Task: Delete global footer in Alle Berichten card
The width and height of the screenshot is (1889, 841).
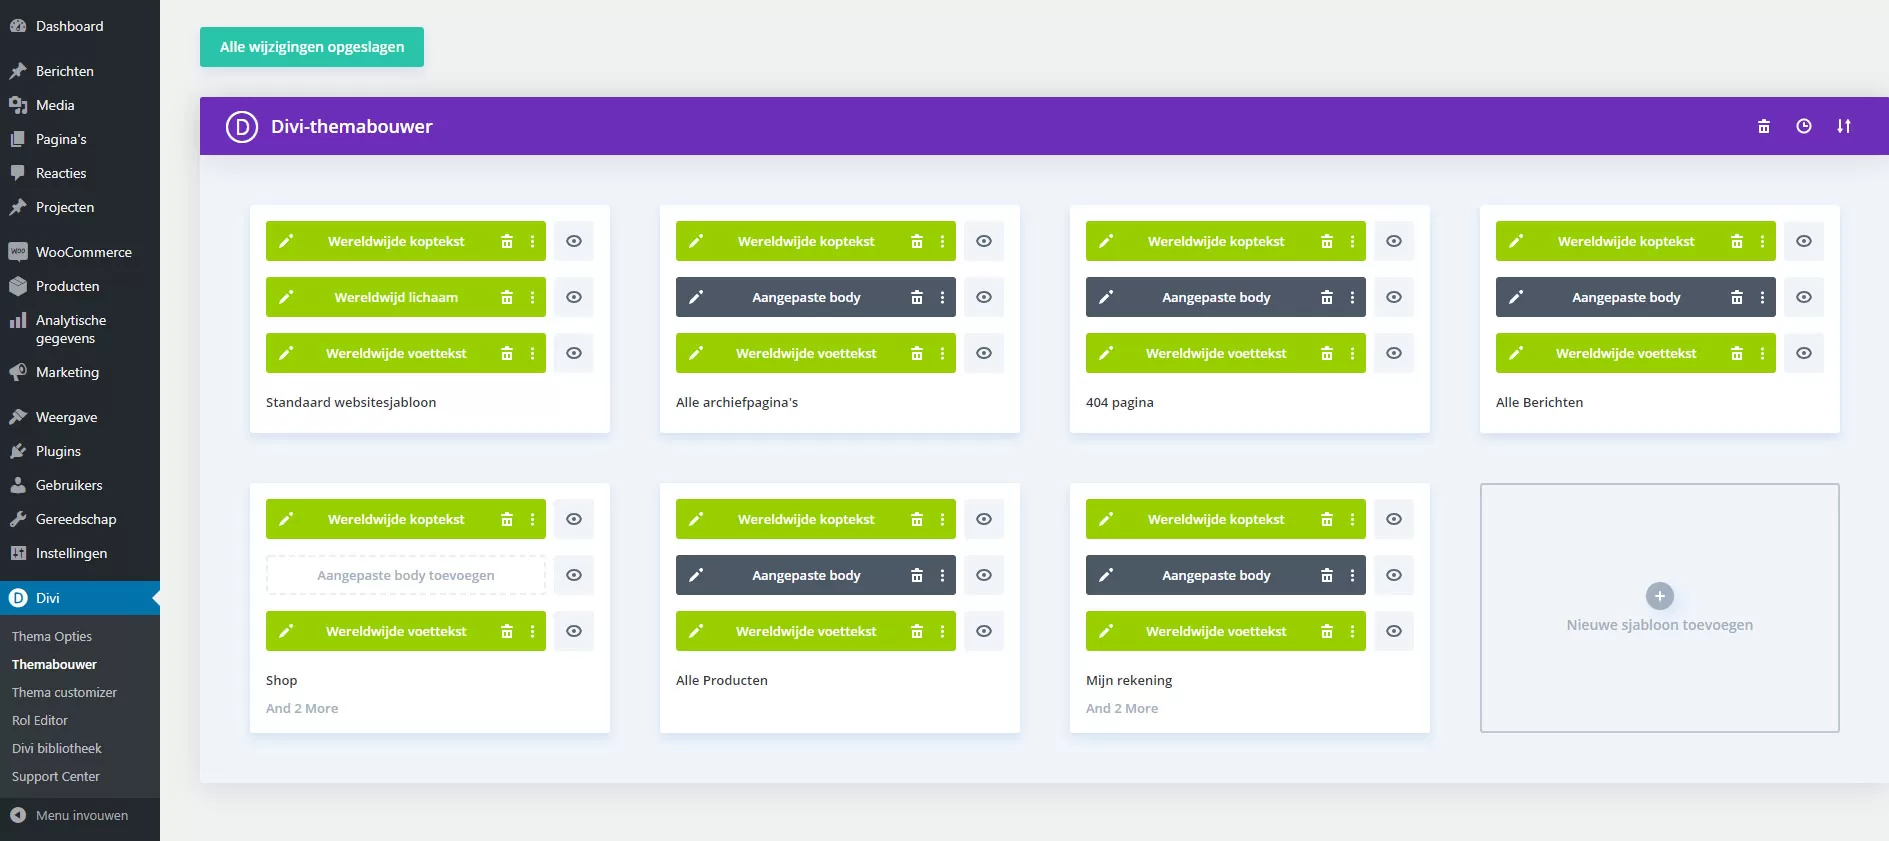Action: tap(1737, 353)
